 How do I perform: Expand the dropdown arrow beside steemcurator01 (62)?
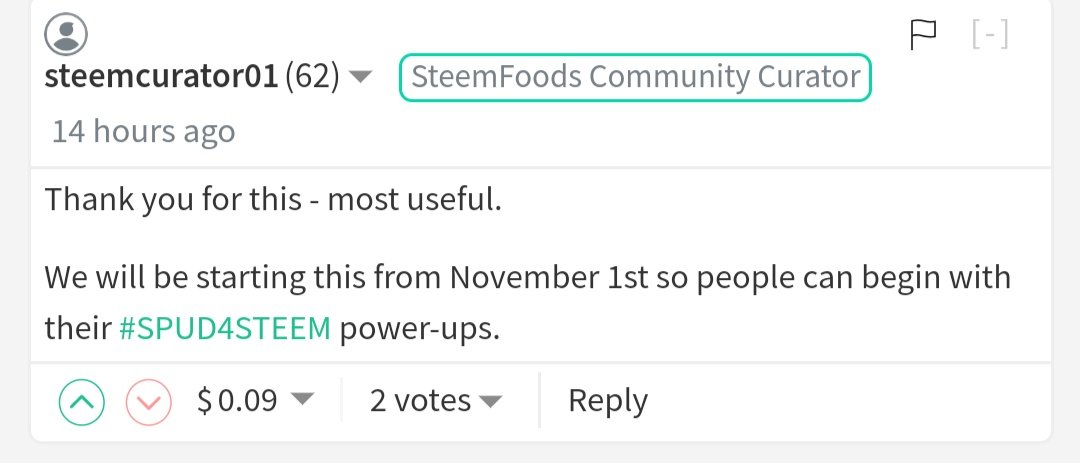(x=360, y=76)
